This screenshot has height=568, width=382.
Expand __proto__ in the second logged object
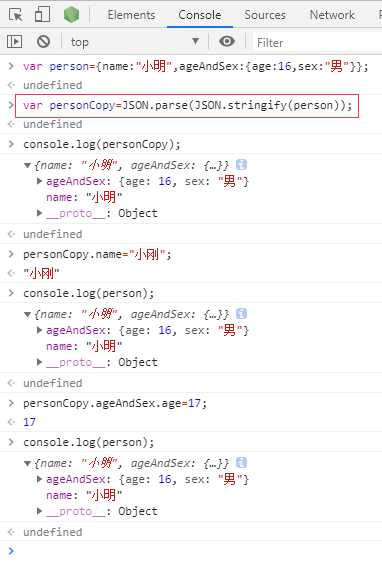point(39,362)
